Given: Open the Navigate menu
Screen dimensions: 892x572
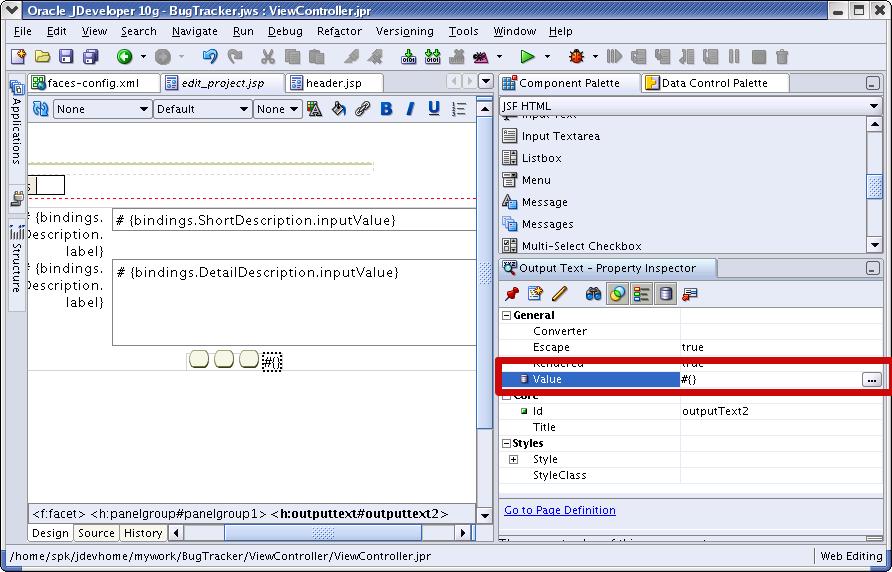Looking at the screenshot, I should point(195,31).
